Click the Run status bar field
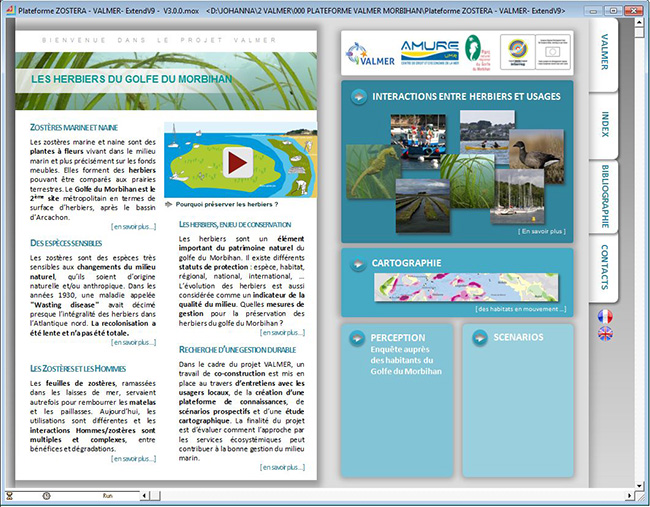 (x=108, y=496)
